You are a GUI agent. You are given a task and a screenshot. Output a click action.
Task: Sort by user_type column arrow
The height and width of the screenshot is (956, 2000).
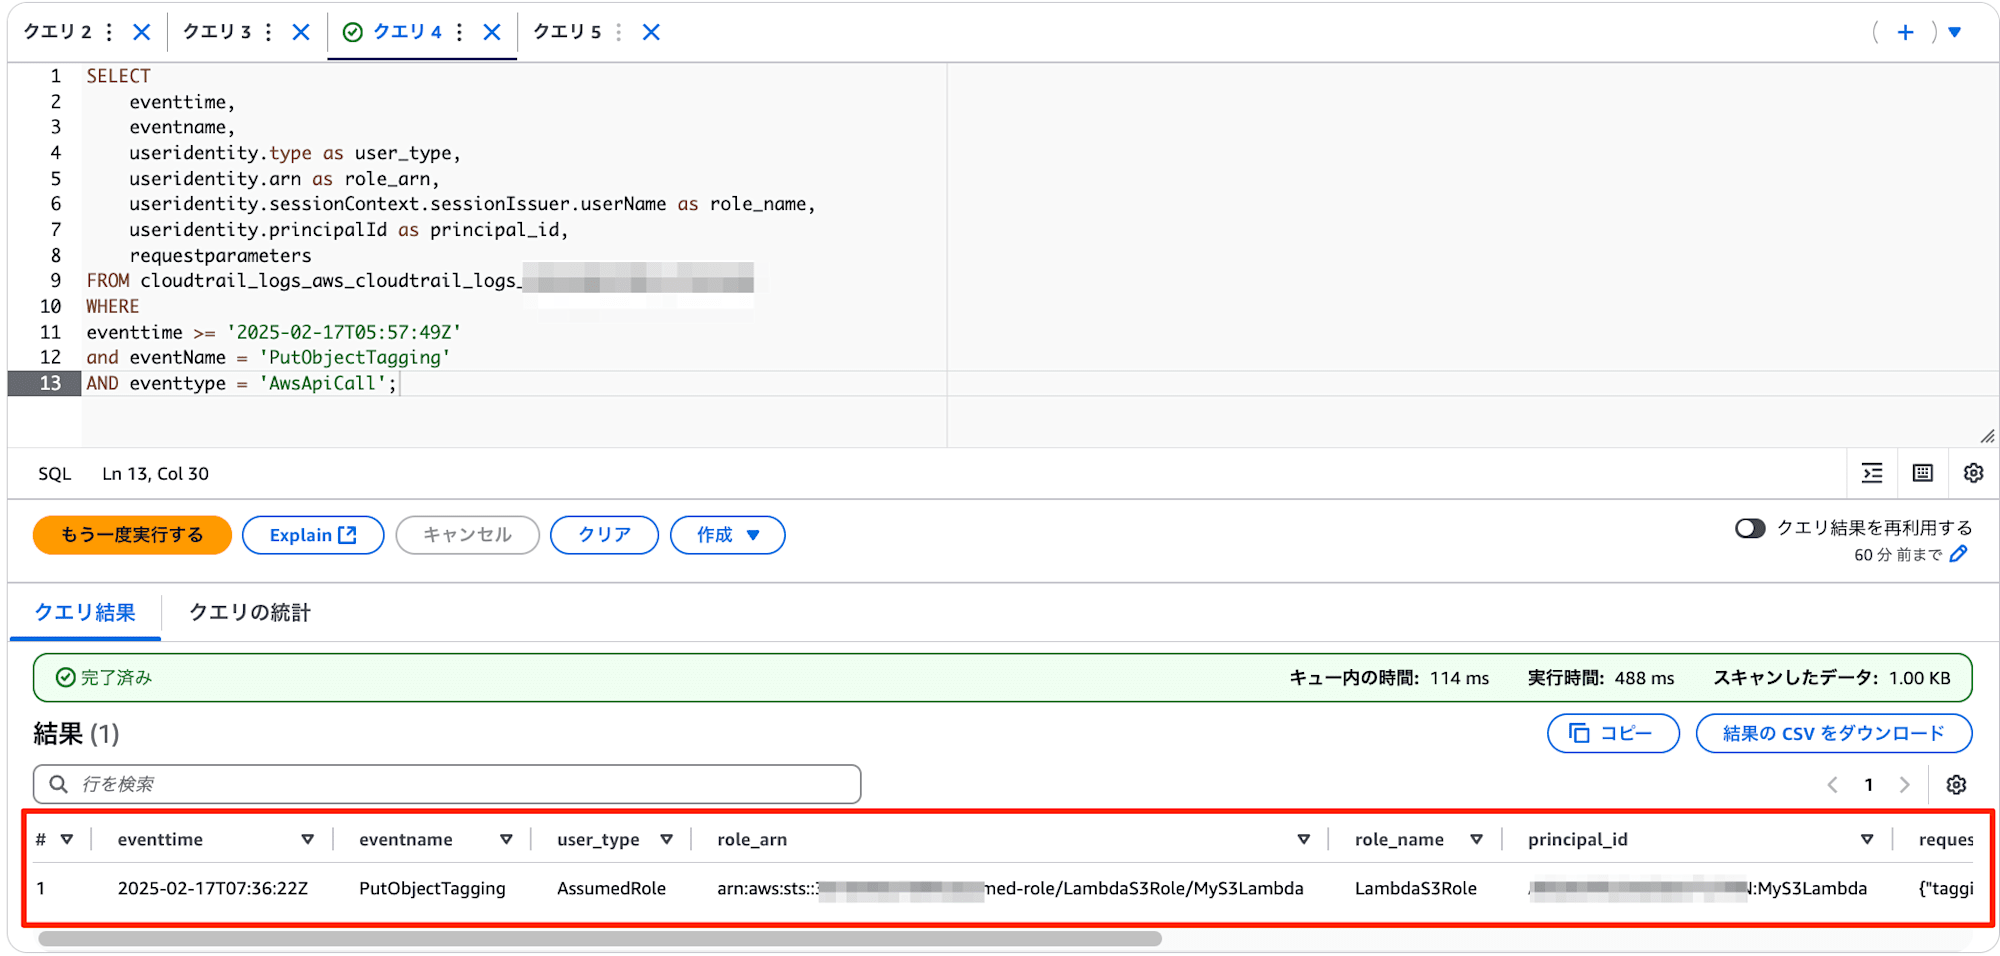tap(666, 839)
